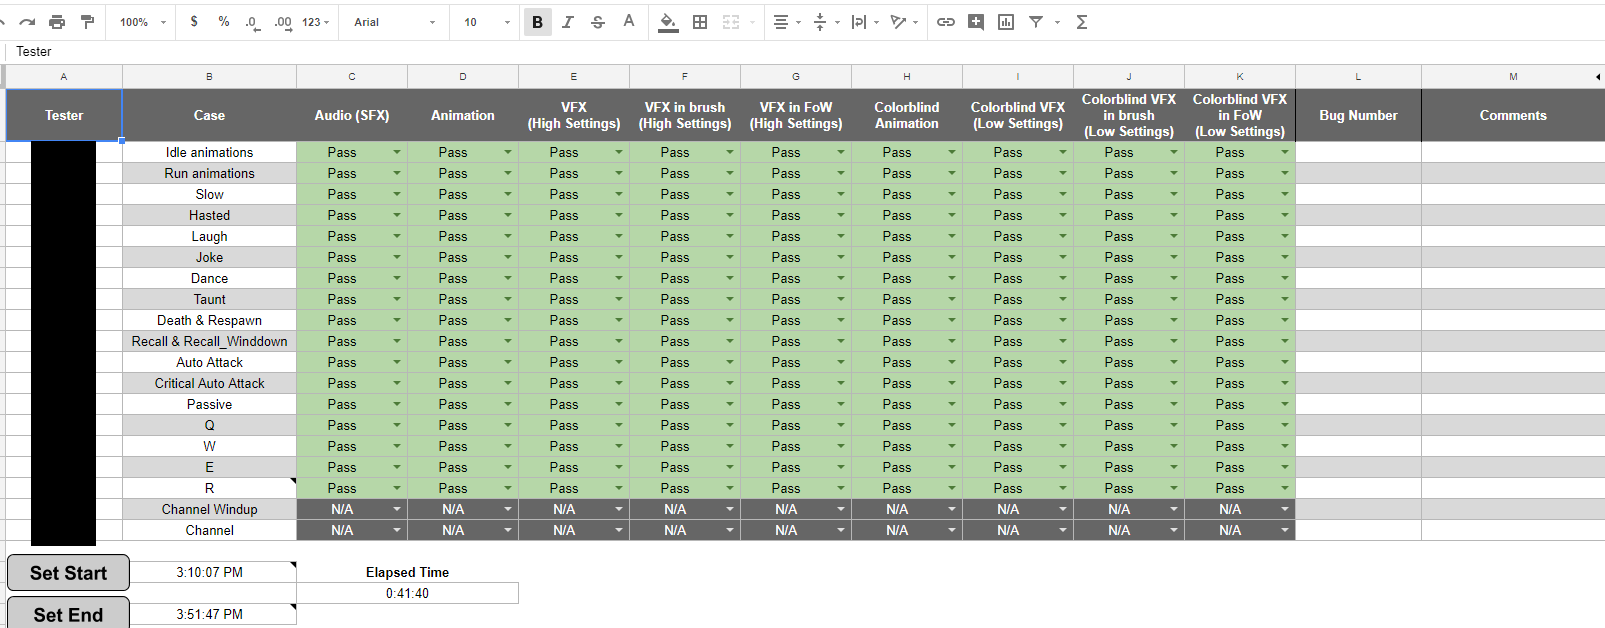Insert a chart from the toolbar
This screenshot has width=1605, height=628.
pos(1006,22)
